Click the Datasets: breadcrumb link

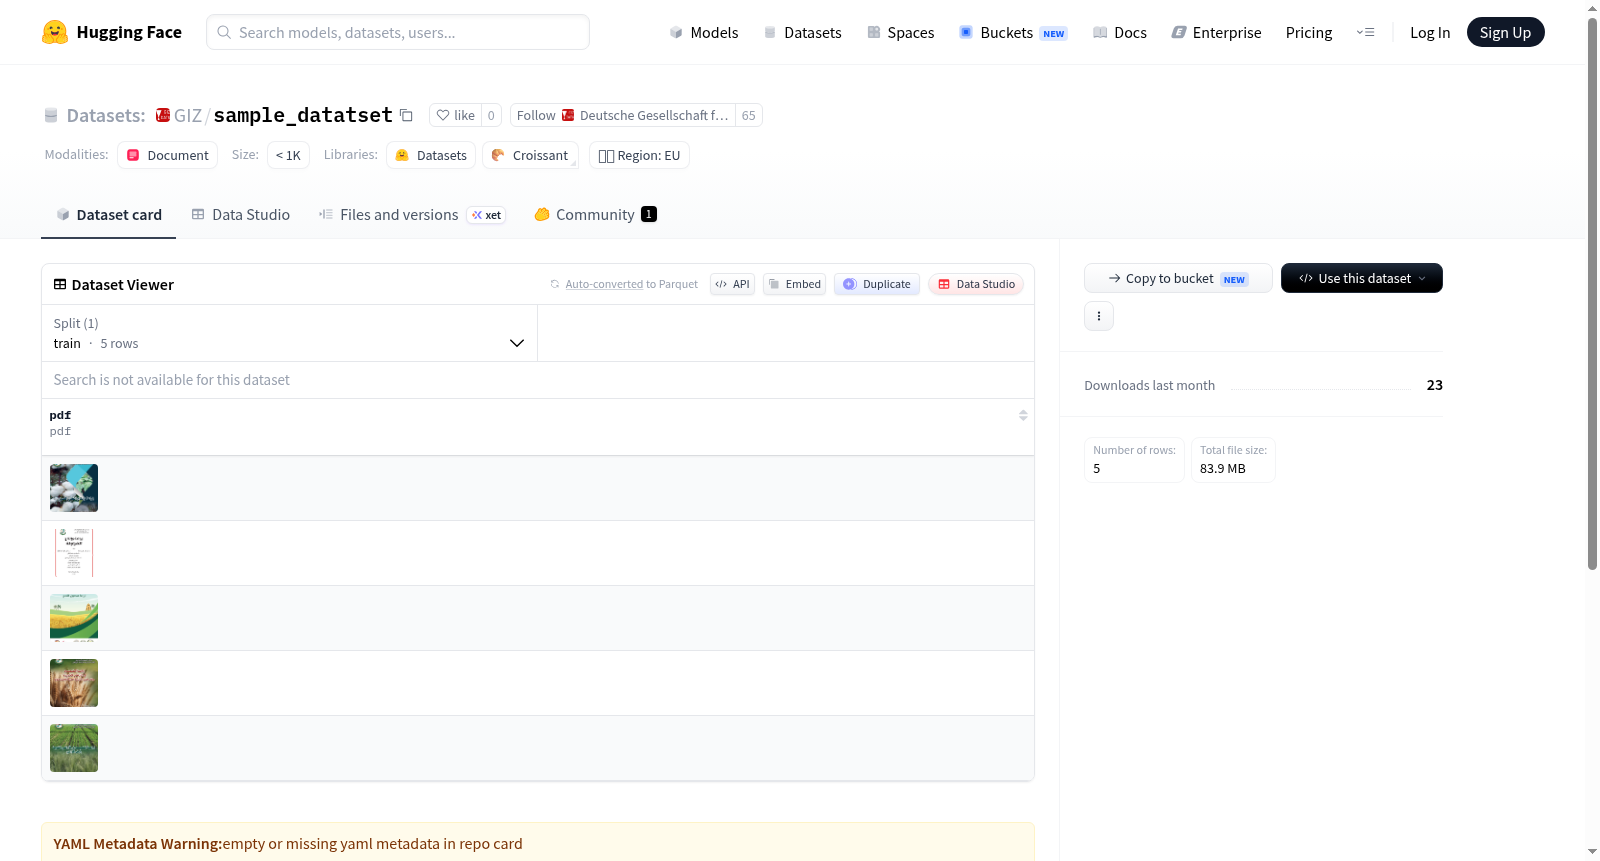(x=106, y=116)
